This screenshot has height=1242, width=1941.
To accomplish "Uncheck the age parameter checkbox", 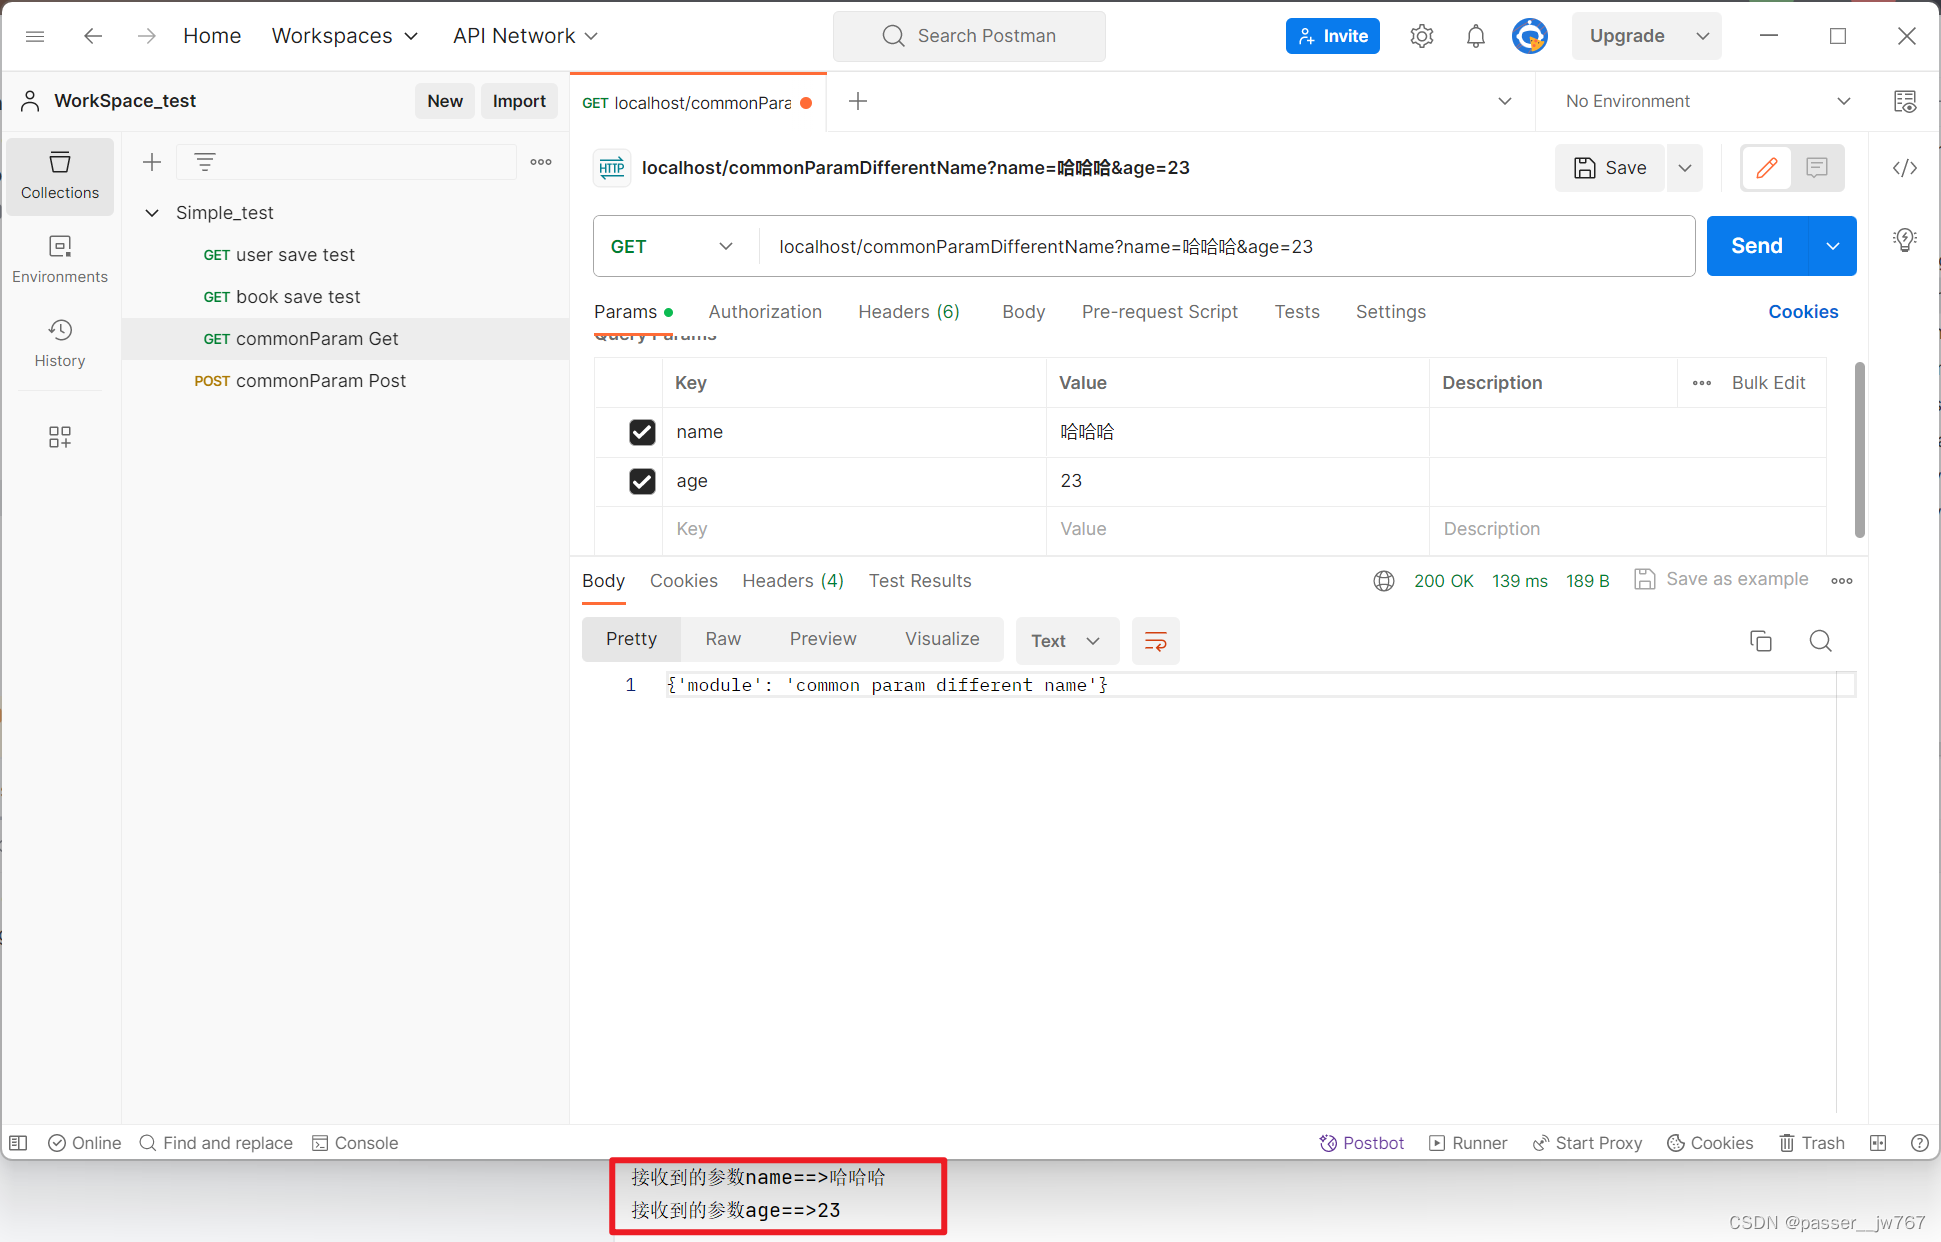I will tap(642, 481).
